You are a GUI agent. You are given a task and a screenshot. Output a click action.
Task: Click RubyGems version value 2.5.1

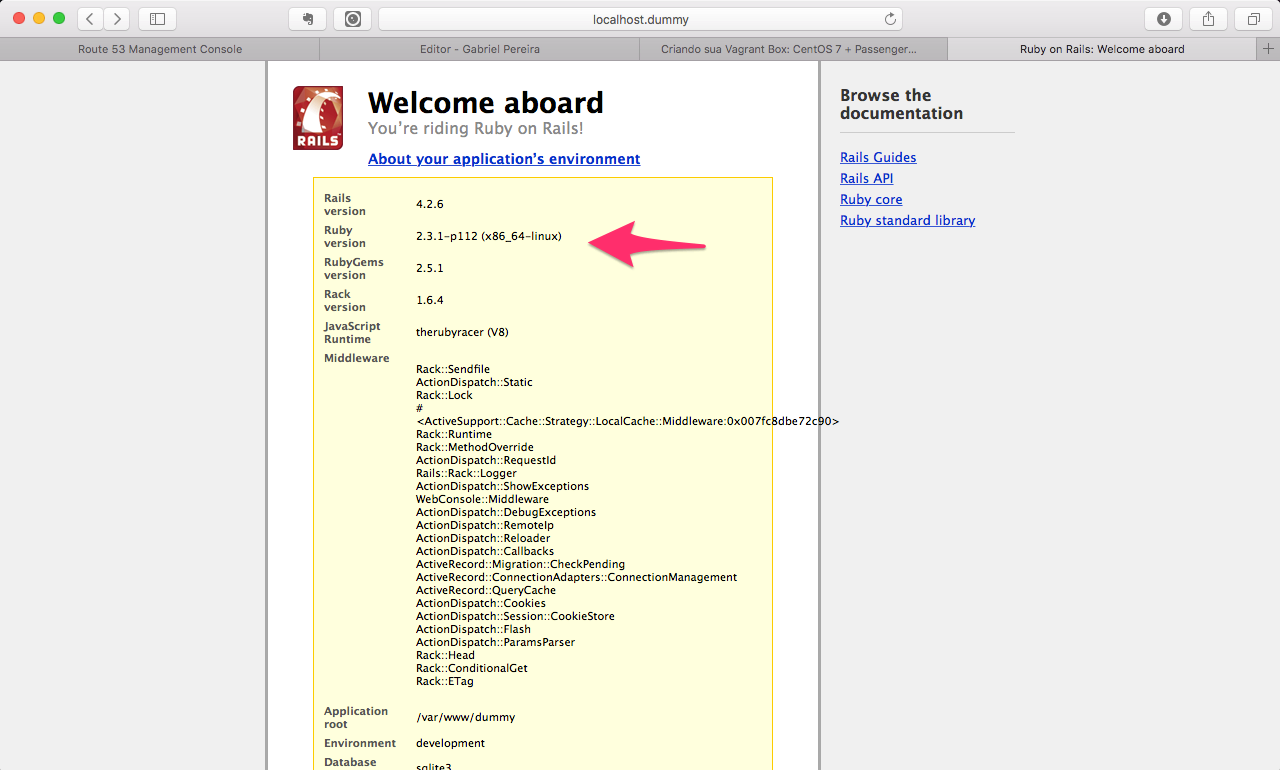click(430, 268)
